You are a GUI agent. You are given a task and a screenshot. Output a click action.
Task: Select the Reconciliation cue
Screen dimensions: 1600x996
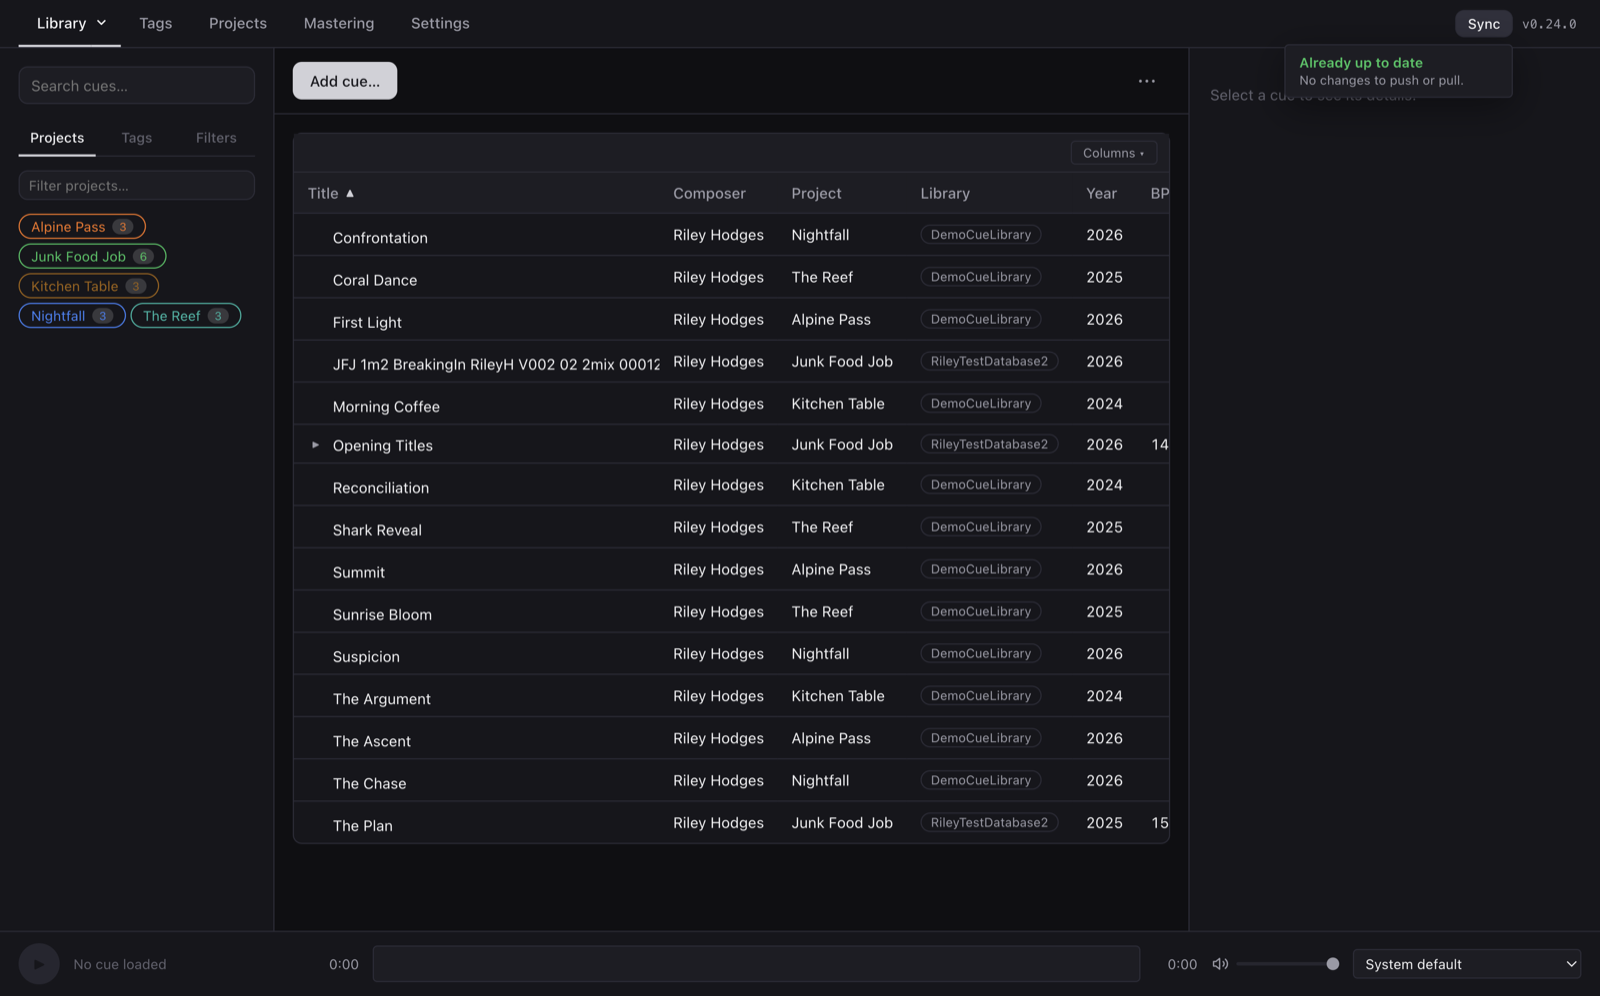coord(731,485)
